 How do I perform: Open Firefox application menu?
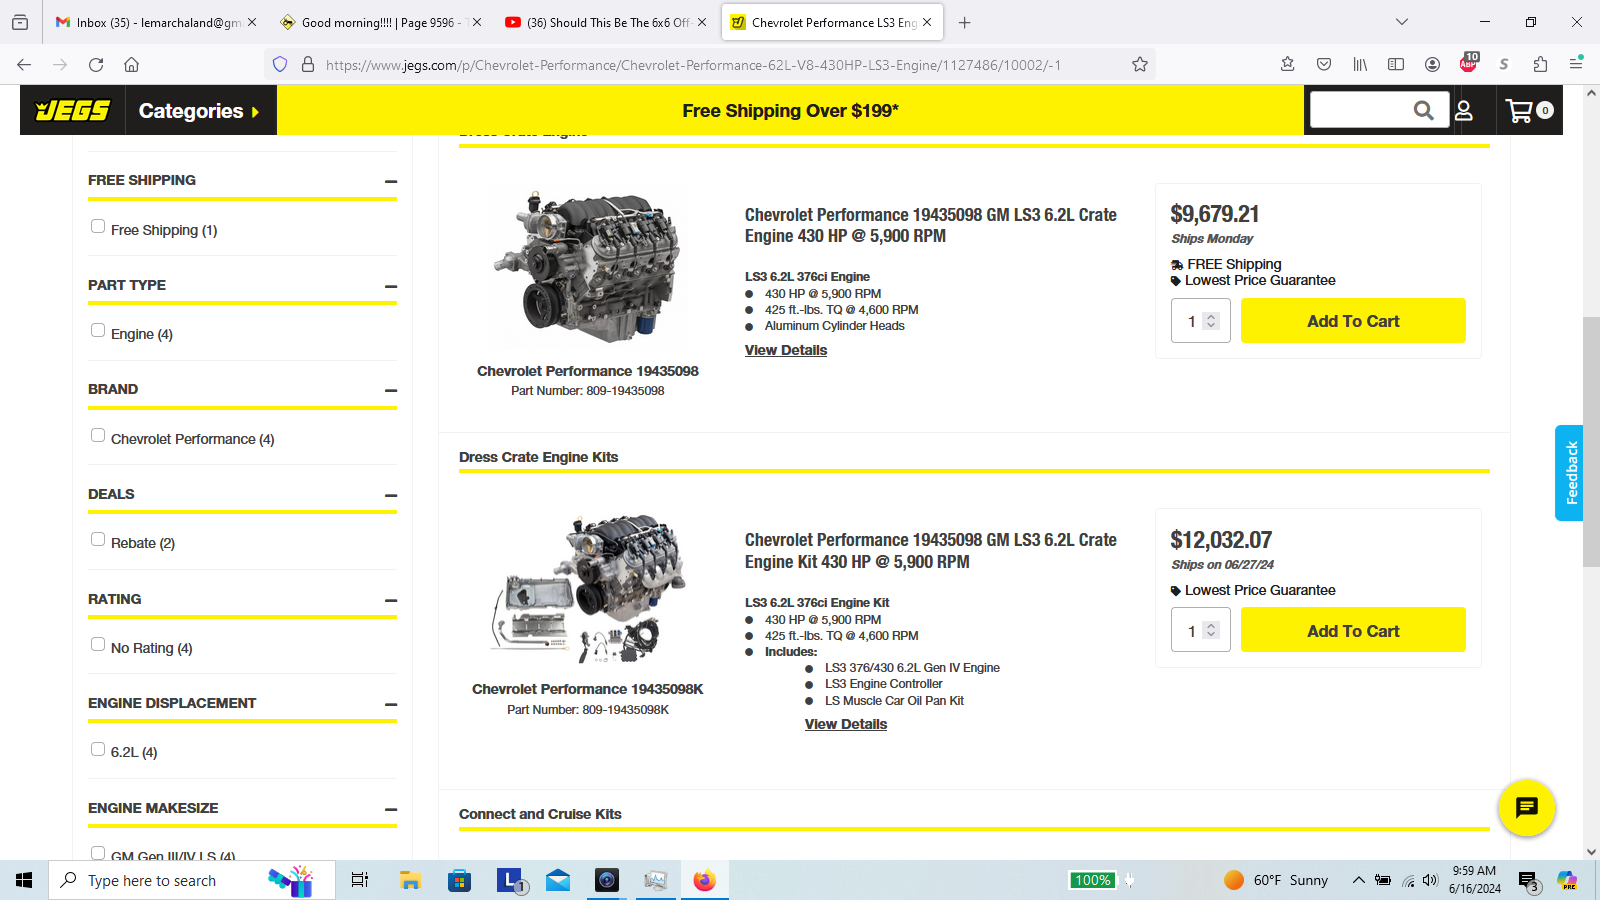pos(1576,64)
